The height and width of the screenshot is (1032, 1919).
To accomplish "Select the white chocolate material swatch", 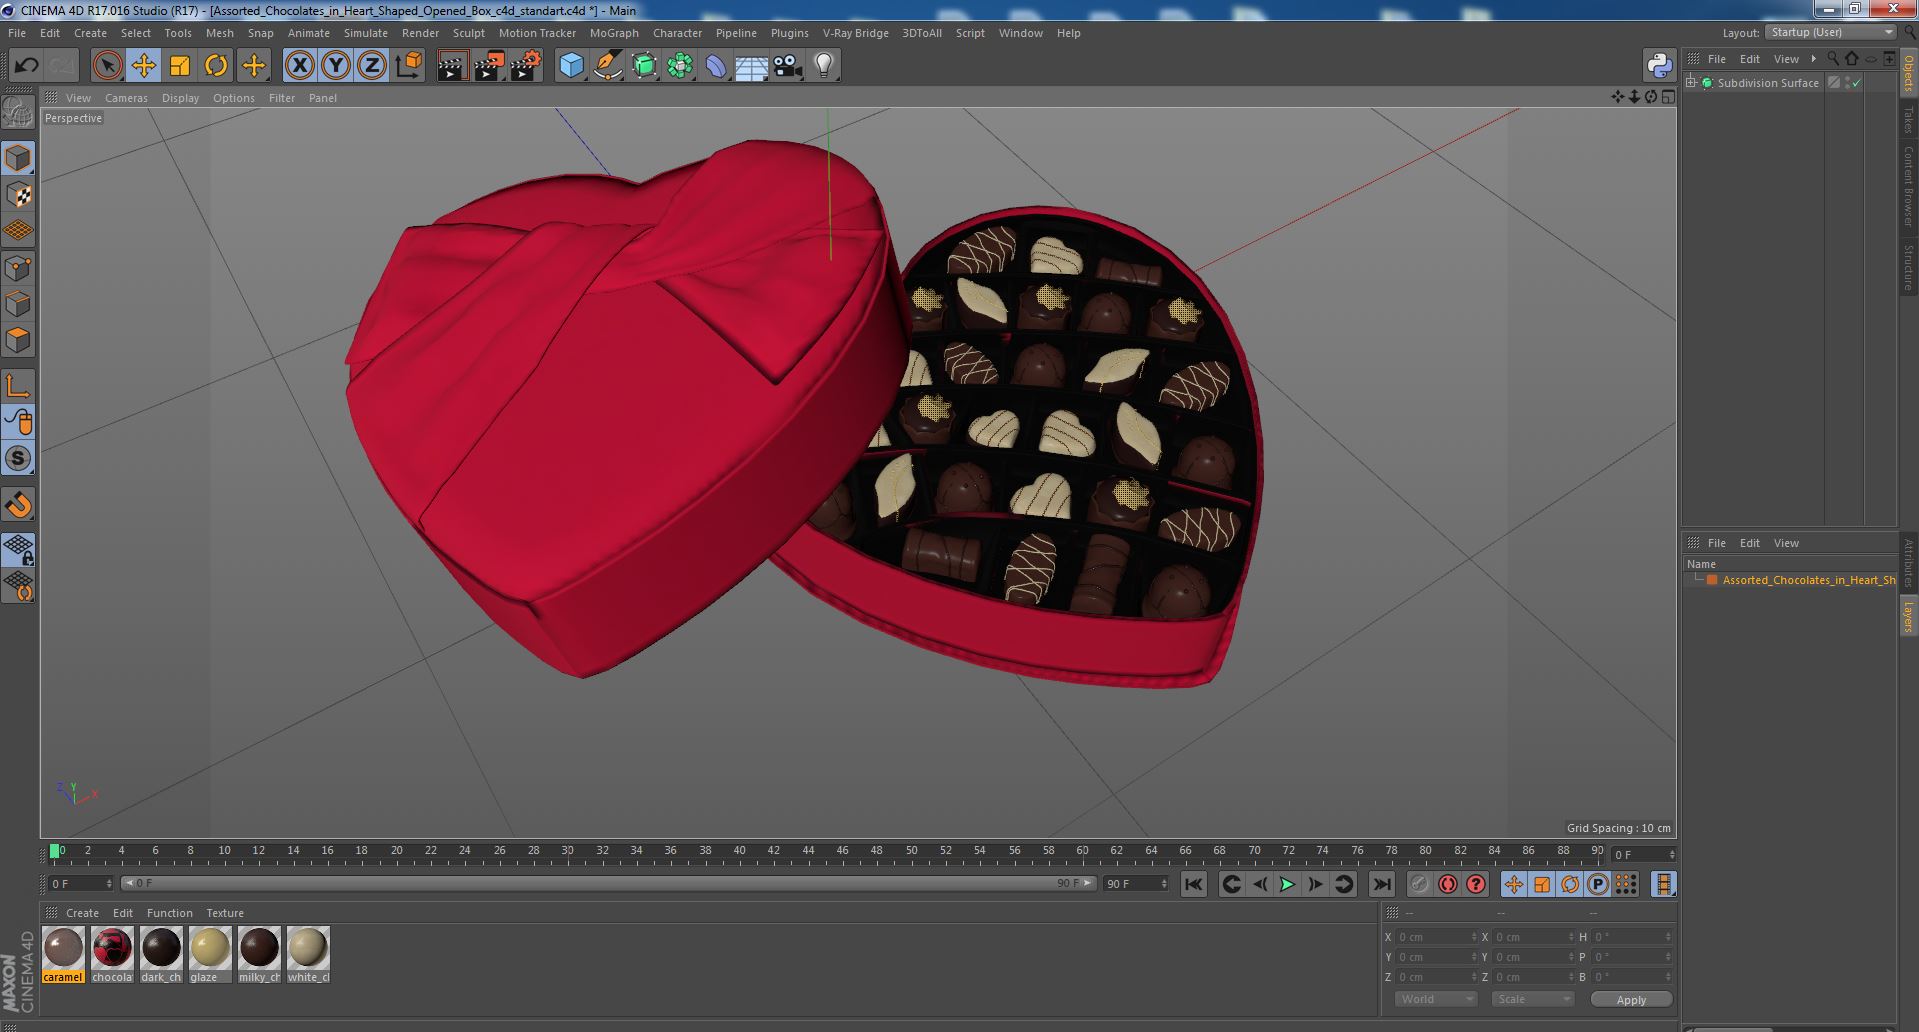I will [308, 955].
